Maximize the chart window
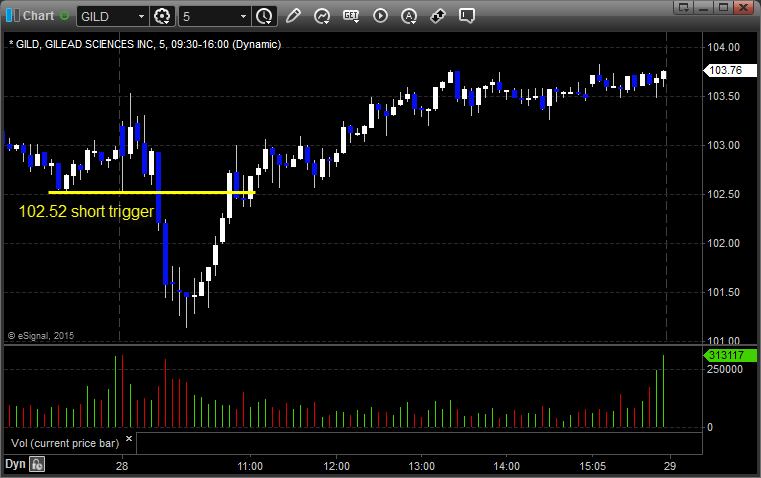The width and height of the screenshot is (761, 478). tap(723, 7)
